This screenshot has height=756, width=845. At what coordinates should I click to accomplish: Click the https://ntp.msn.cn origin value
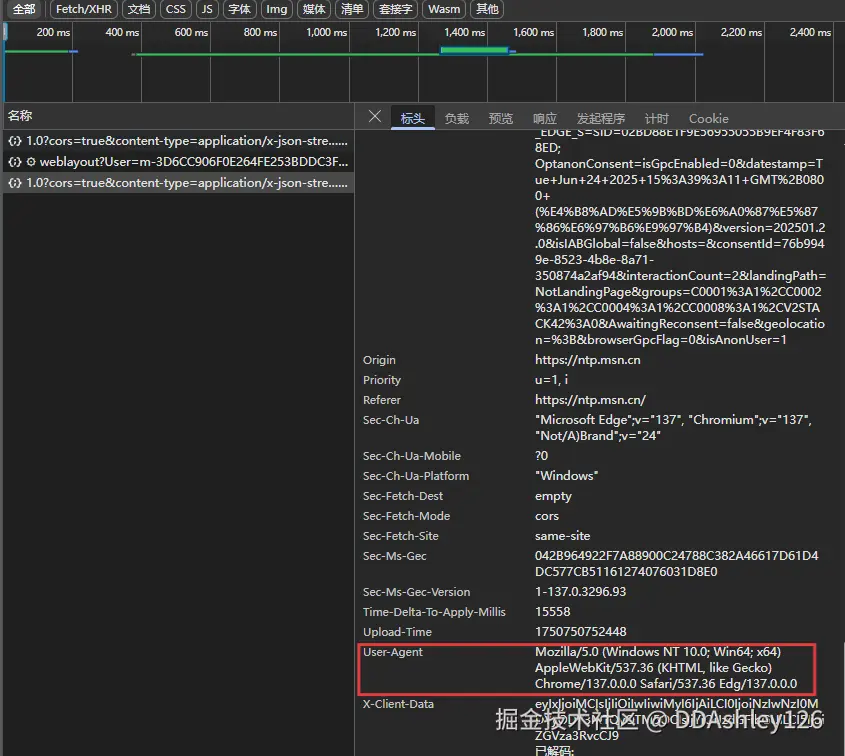point(587,360)
